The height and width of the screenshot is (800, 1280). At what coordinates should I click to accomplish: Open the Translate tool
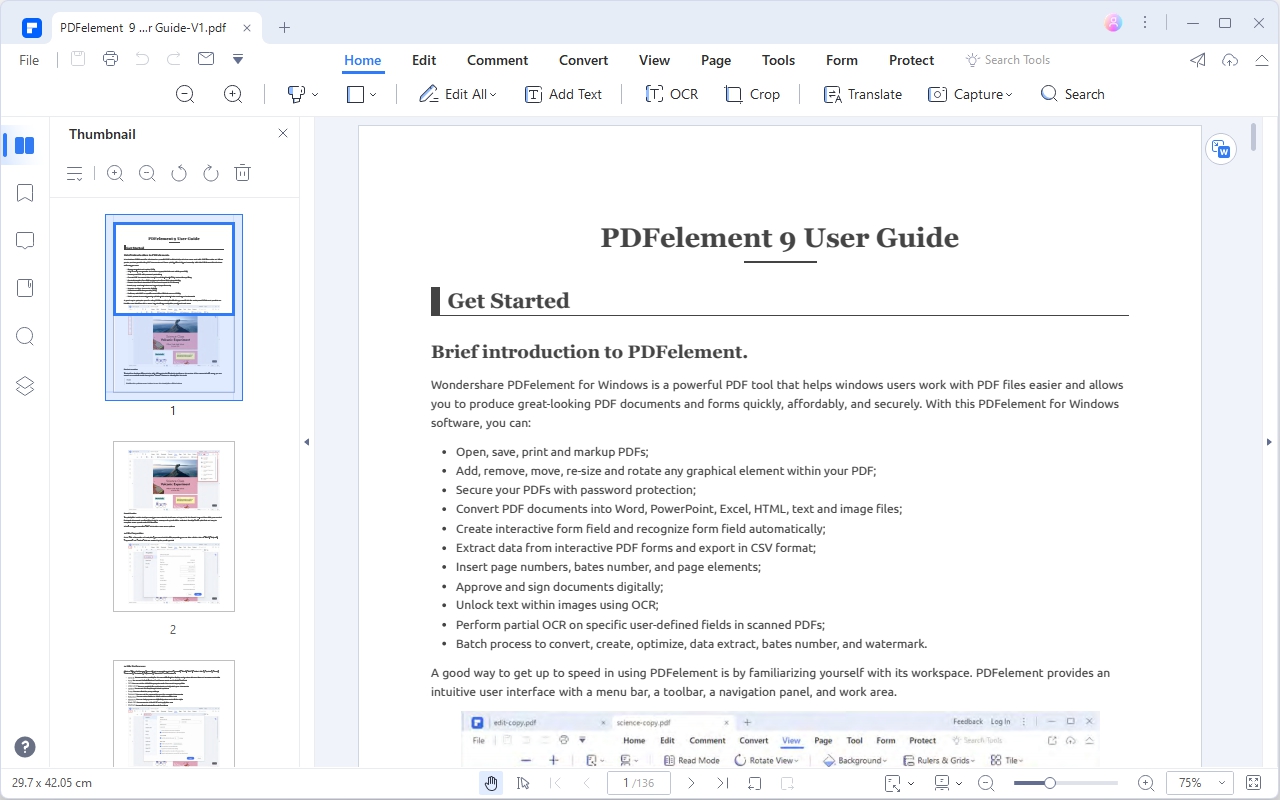(862, 94)
